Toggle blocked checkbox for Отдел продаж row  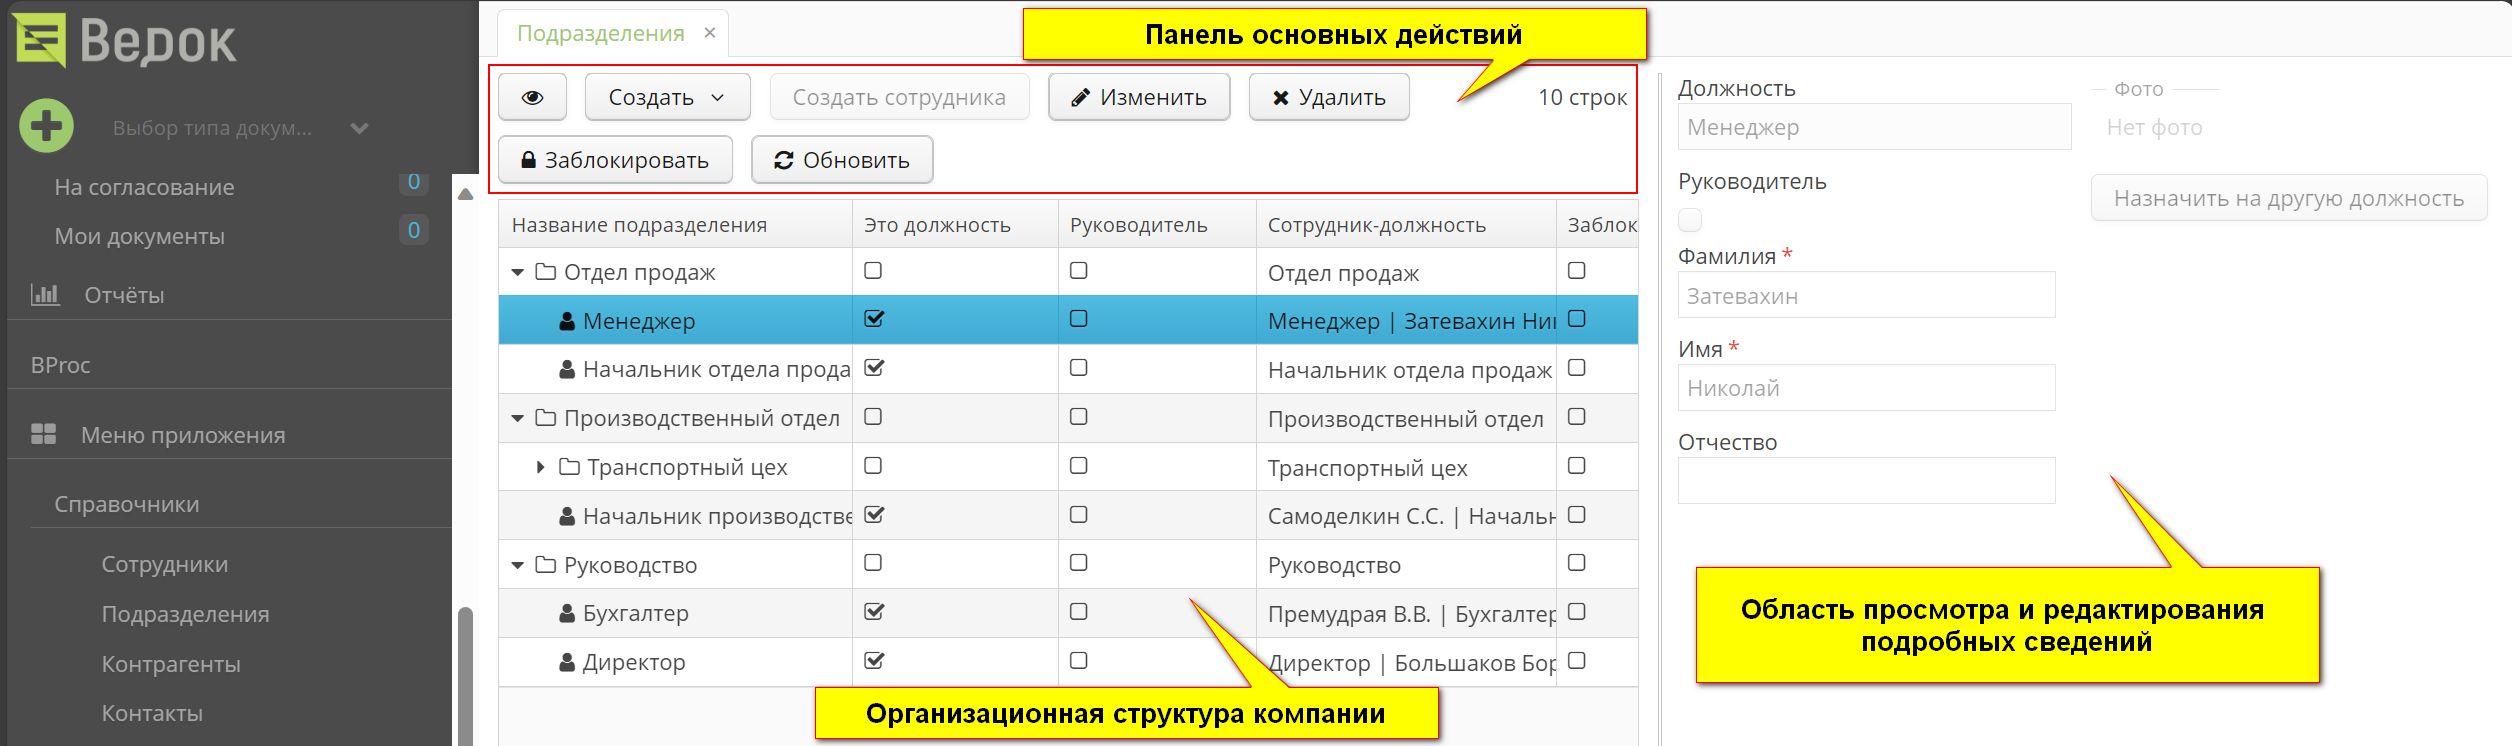coord(1577,271)
